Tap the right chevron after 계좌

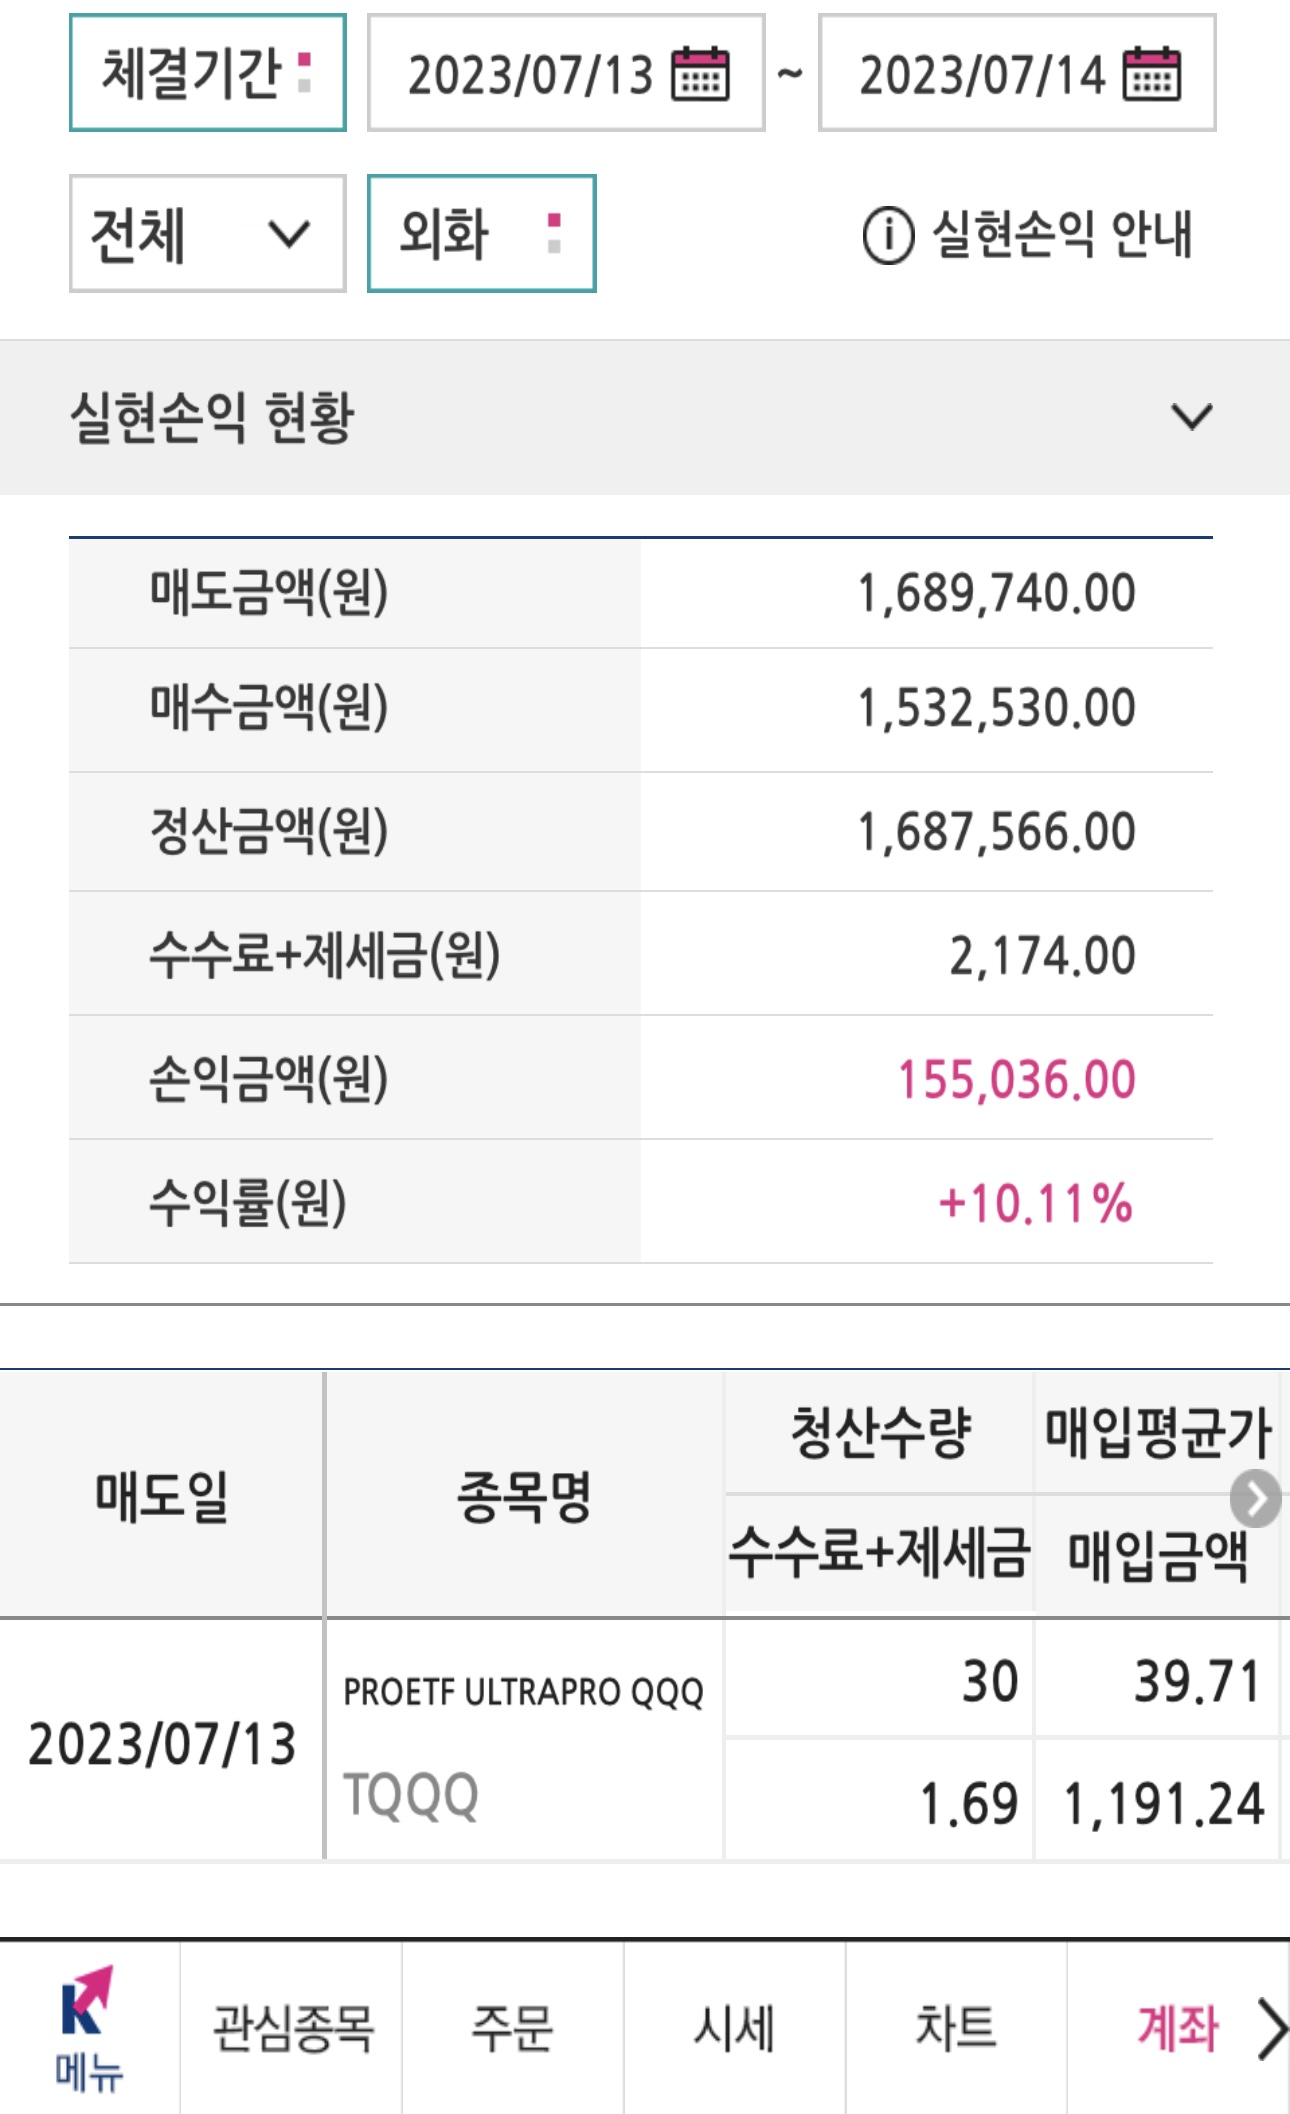1271,2030
